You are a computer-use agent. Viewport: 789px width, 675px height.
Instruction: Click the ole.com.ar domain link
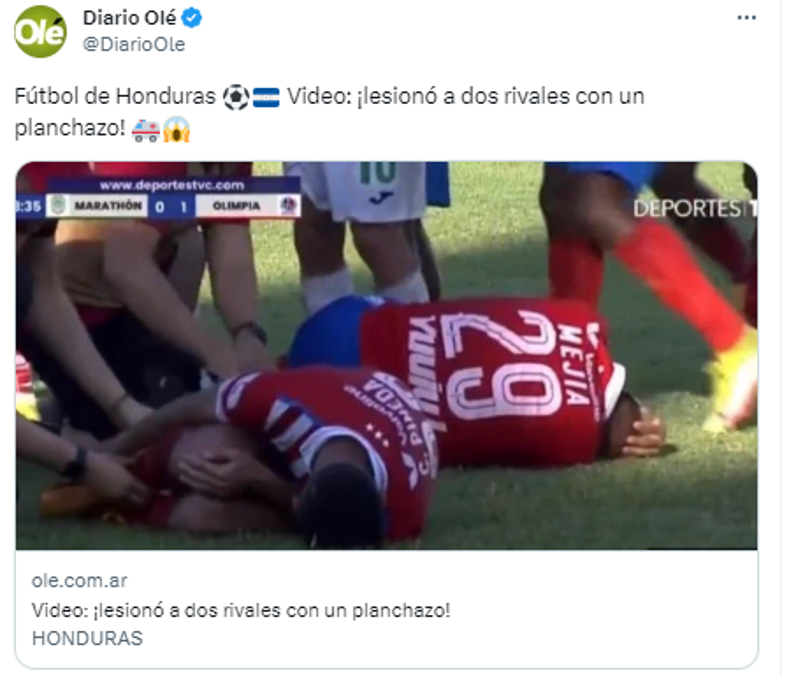tap(80, 581)
